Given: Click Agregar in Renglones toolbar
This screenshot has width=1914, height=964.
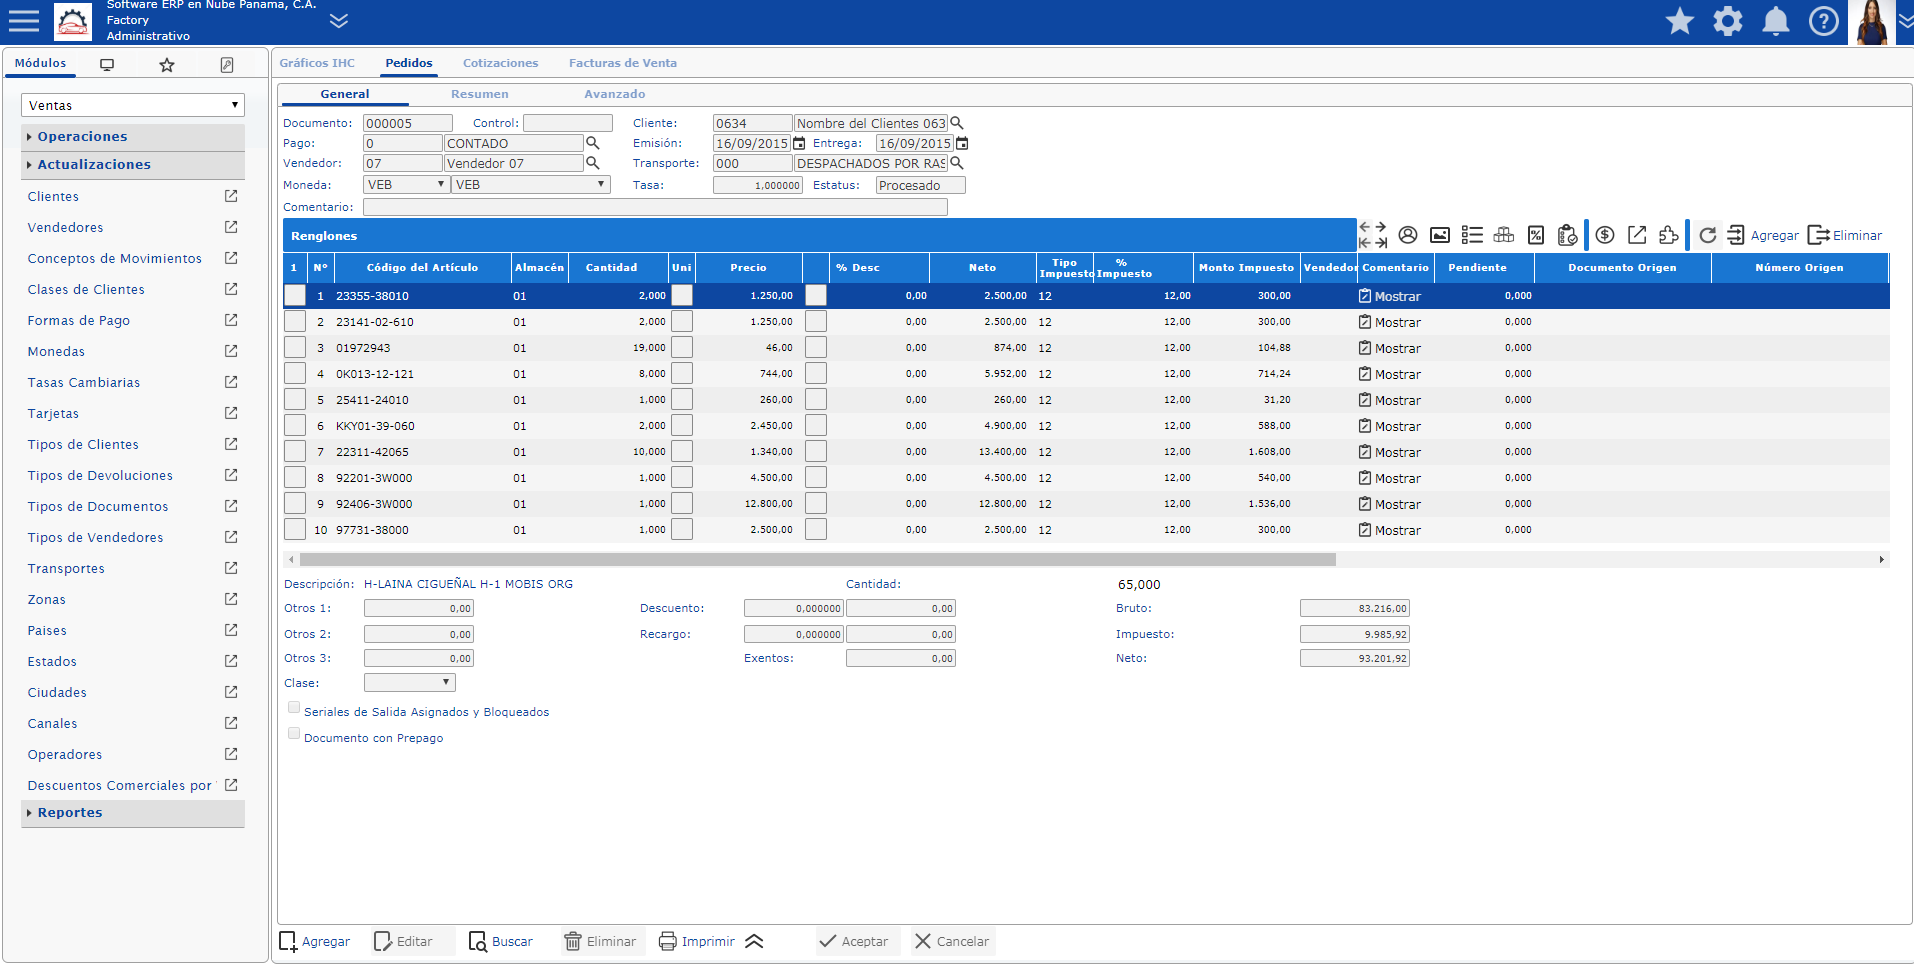Looking at the screenshot, I should coord(1763,235).
